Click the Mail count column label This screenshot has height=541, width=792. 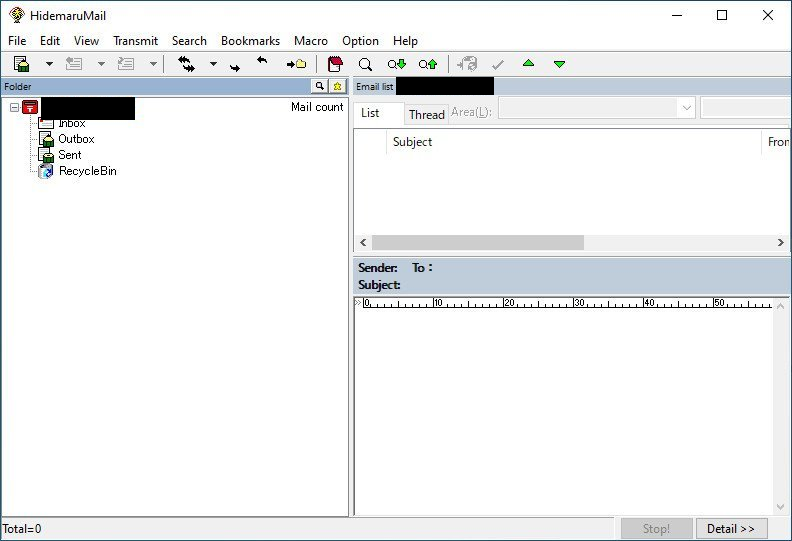pos(317,107)
